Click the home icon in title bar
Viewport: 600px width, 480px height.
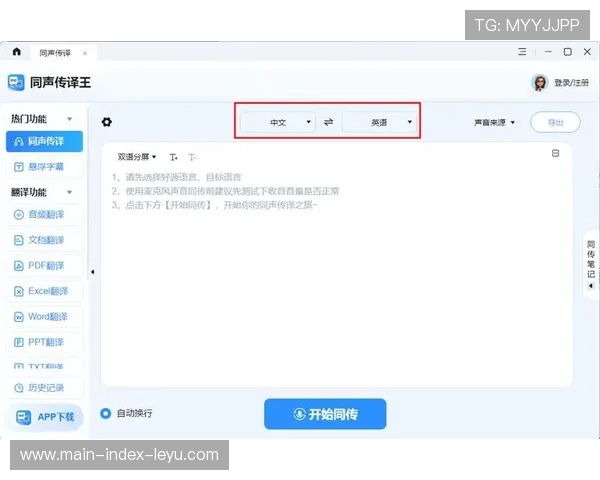pyautogui.click(x=16, y=51)
